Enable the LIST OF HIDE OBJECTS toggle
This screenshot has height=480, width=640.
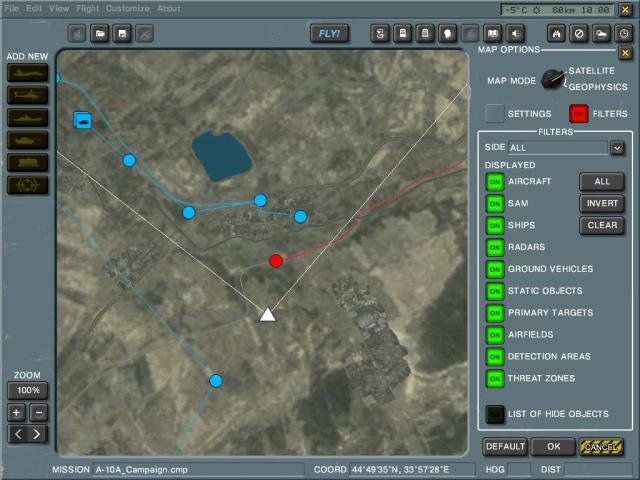point(494,414)
